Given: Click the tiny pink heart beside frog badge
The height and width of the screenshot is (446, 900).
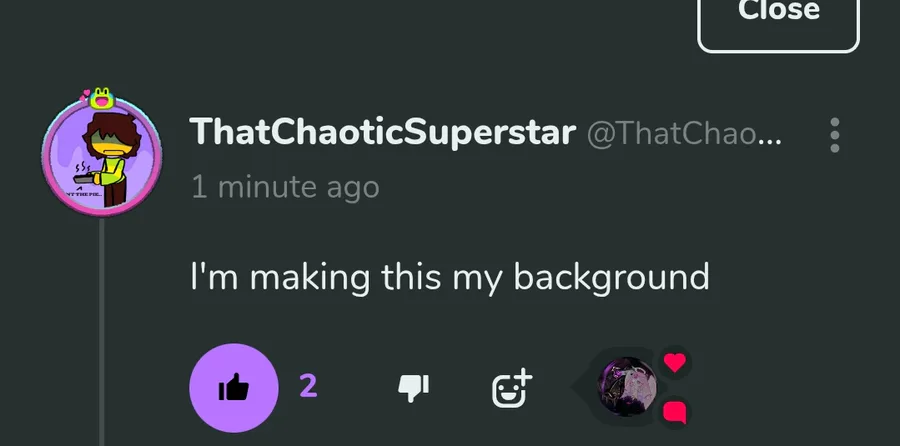Looking at the screenshot, I should coord(86,92).
